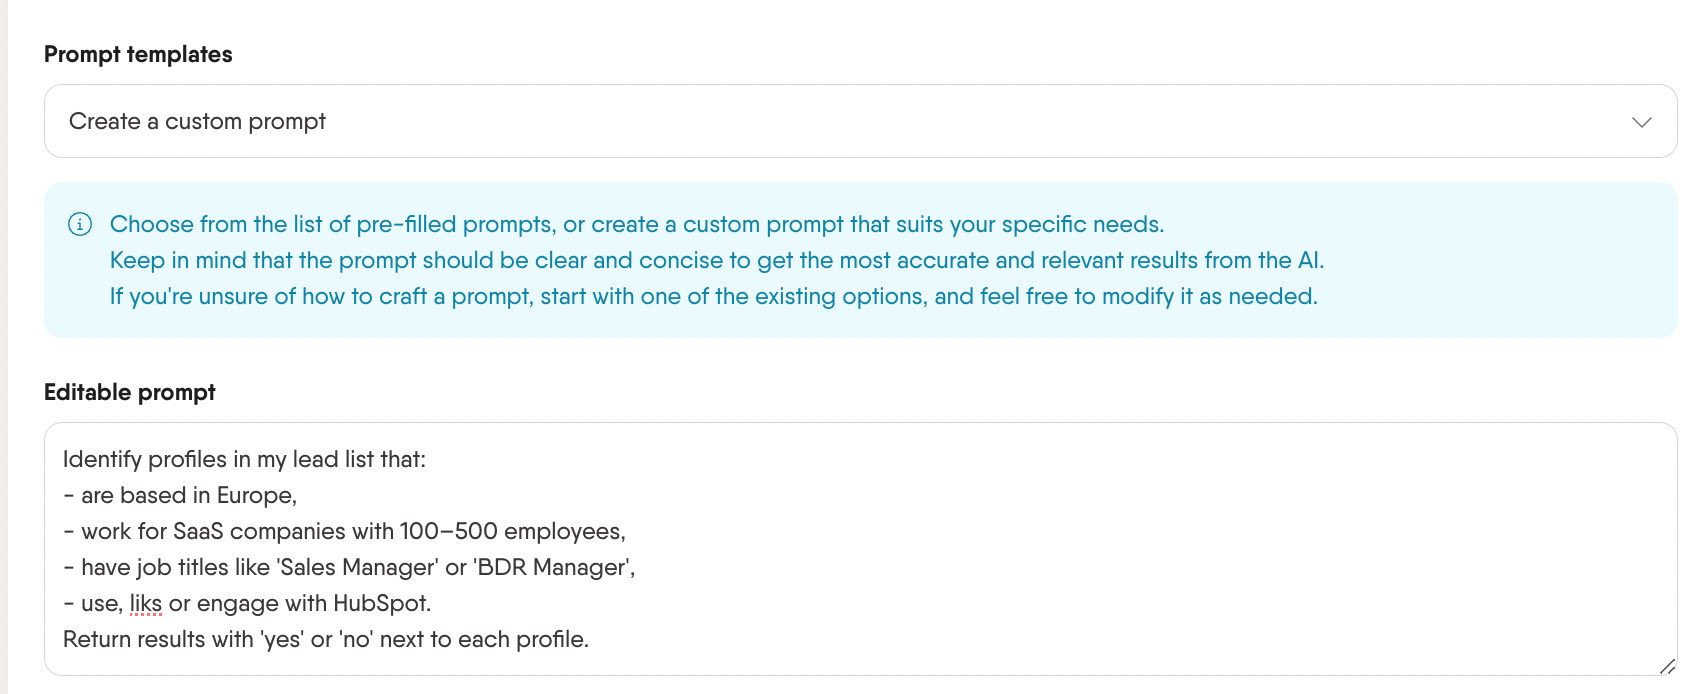Screen dimensions: 1700x694
Task: Click the 'If you're unsure of how to craft' sentence
Action: [714, 296]
